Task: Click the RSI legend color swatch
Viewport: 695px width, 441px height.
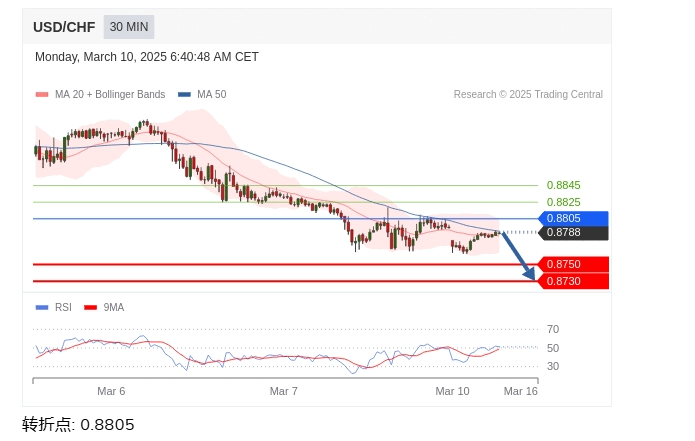Action: [42, 308]
